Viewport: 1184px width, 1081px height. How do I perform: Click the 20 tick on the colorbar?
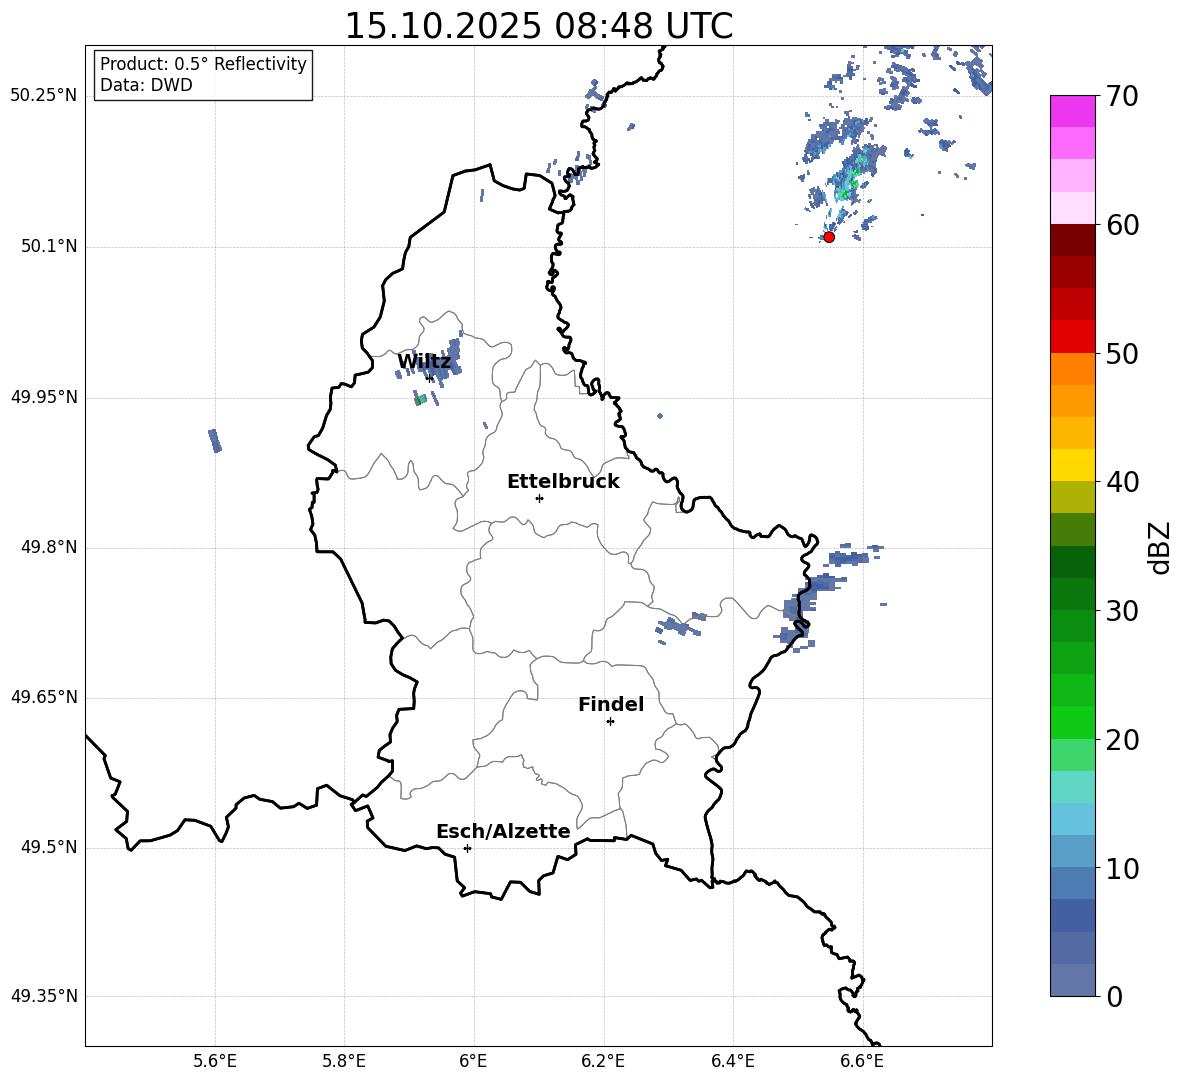[x=1121, y=740]
